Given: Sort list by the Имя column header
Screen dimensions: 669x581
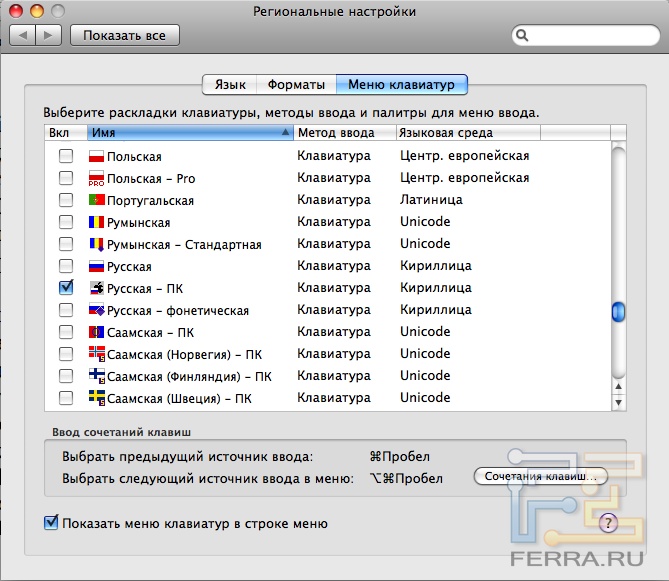Looking at the screenshot, I should coord(188,132).
